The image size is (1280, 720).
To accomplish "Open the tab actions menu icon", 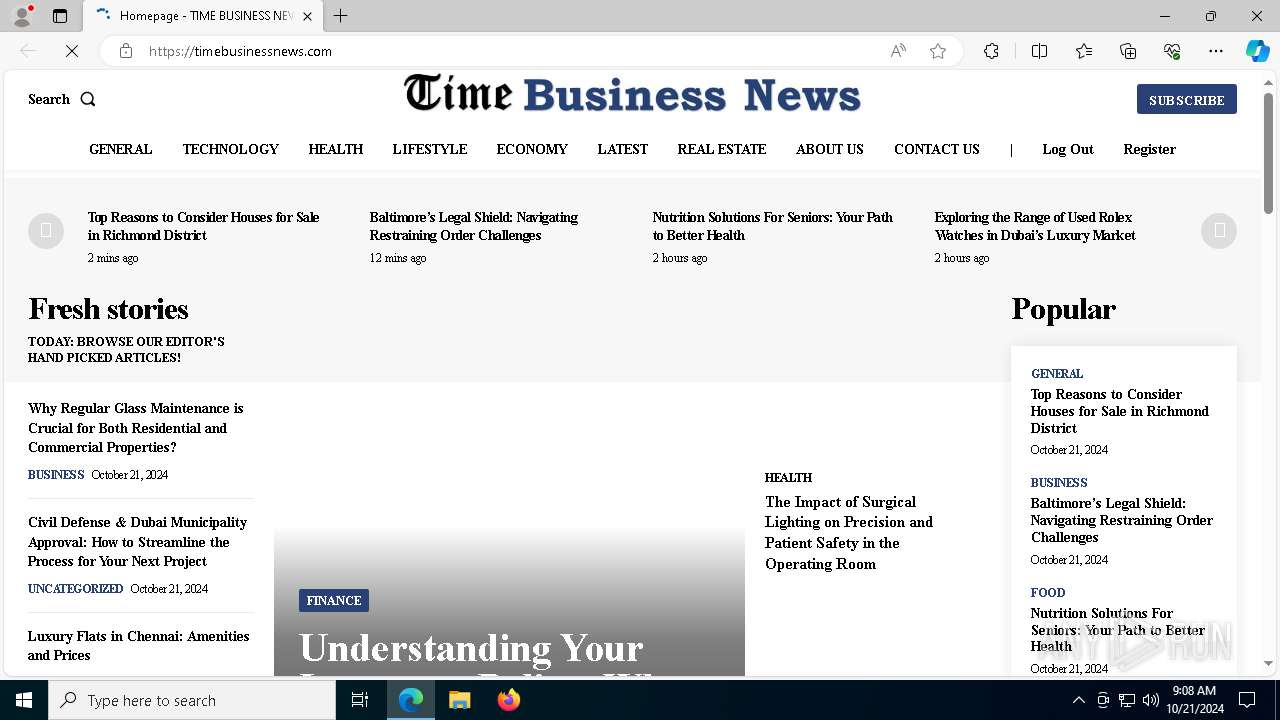I will (x=60, y=16).
